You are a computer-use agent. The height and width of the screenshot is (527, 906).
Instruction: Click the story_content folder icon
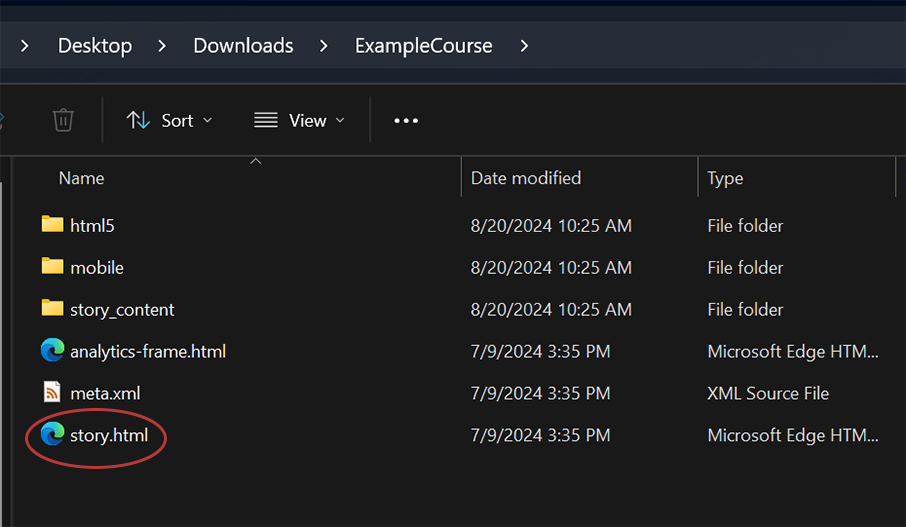(52, 308)
